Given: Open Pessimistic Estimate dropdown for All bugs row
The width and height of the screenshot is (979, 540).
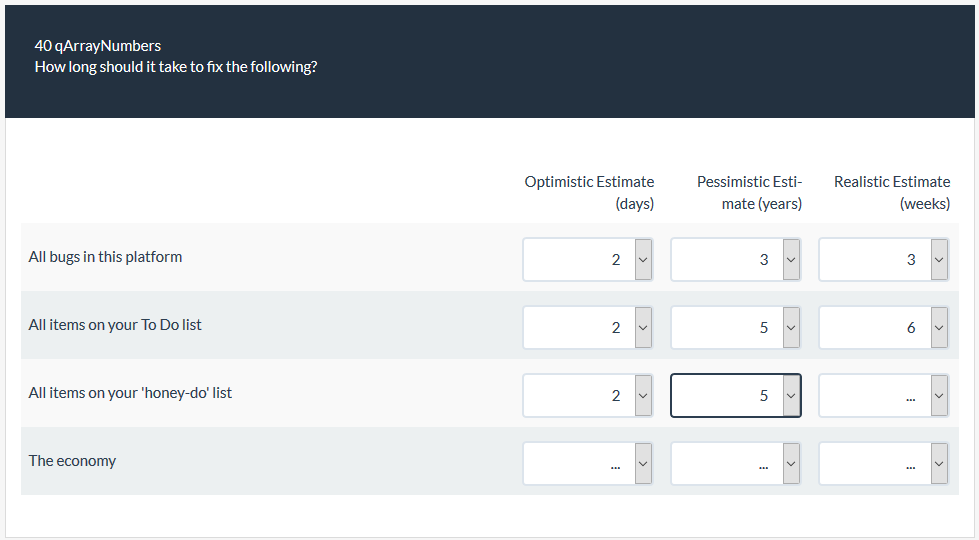Looking at the screenshot, I should pos(736,259).
